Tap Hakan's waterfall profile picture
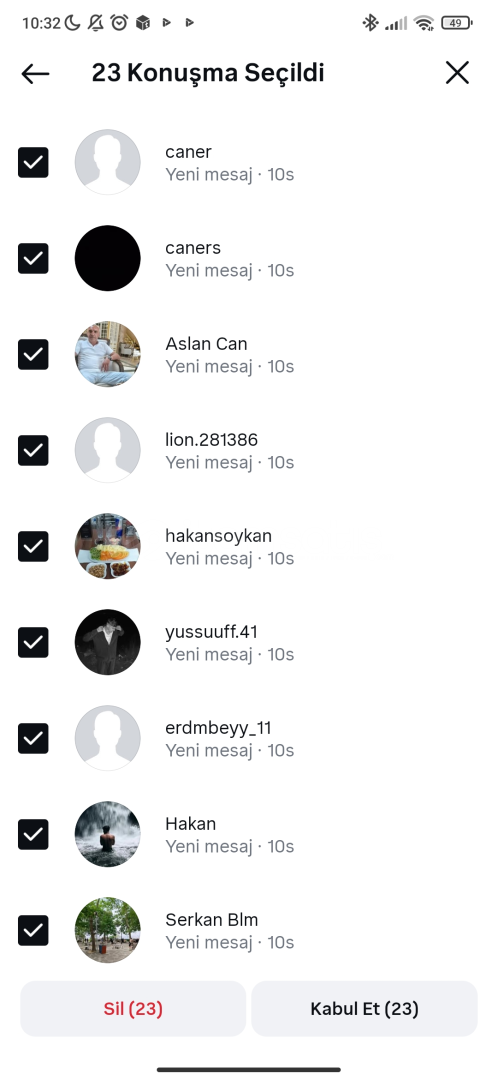 coord(107,834)
